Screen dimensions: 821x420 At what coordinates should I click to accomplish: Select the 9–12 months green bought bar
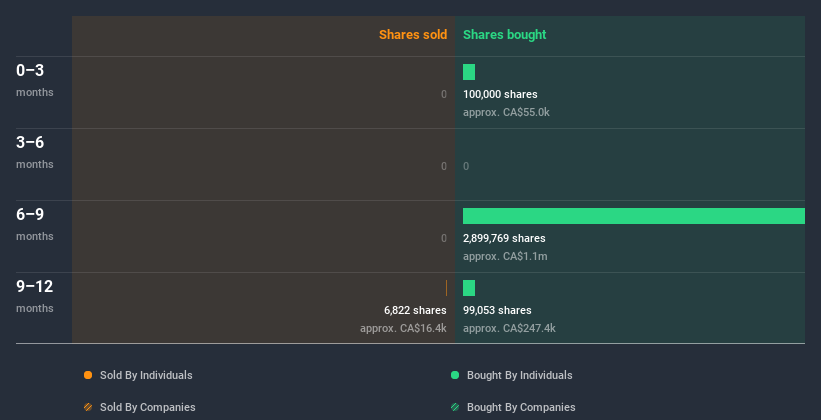click(x=469, y=288)
